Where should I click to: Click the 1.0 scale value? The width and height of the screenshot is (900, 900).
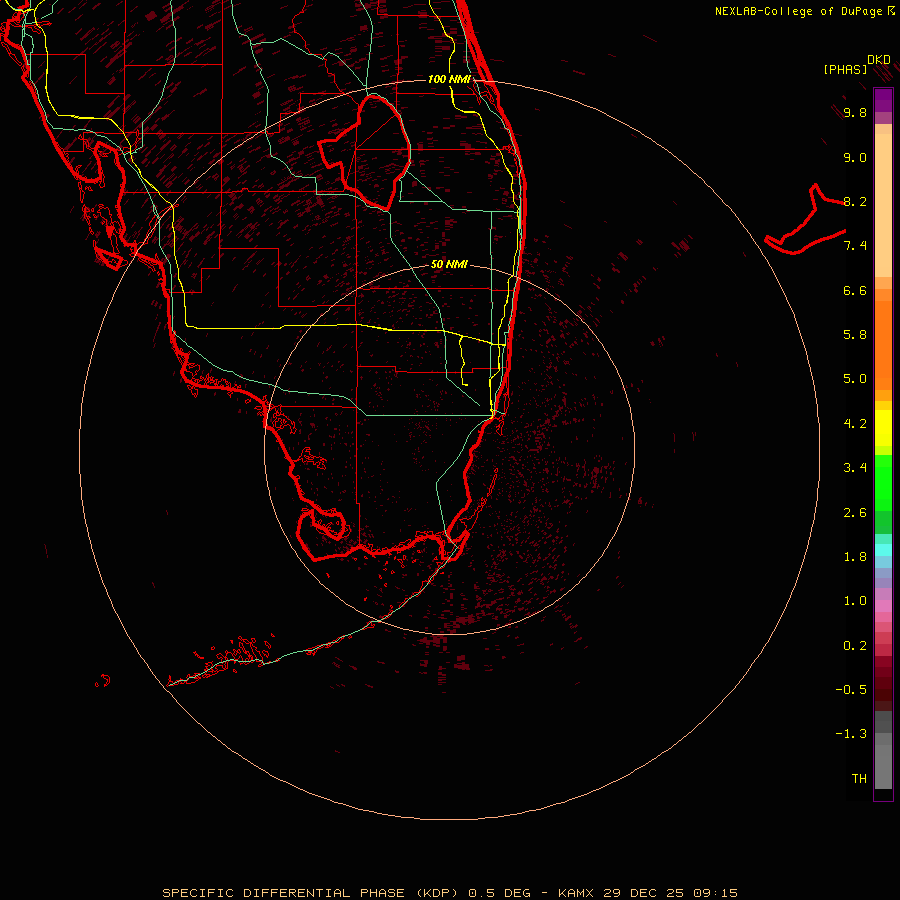pos(855,601)
